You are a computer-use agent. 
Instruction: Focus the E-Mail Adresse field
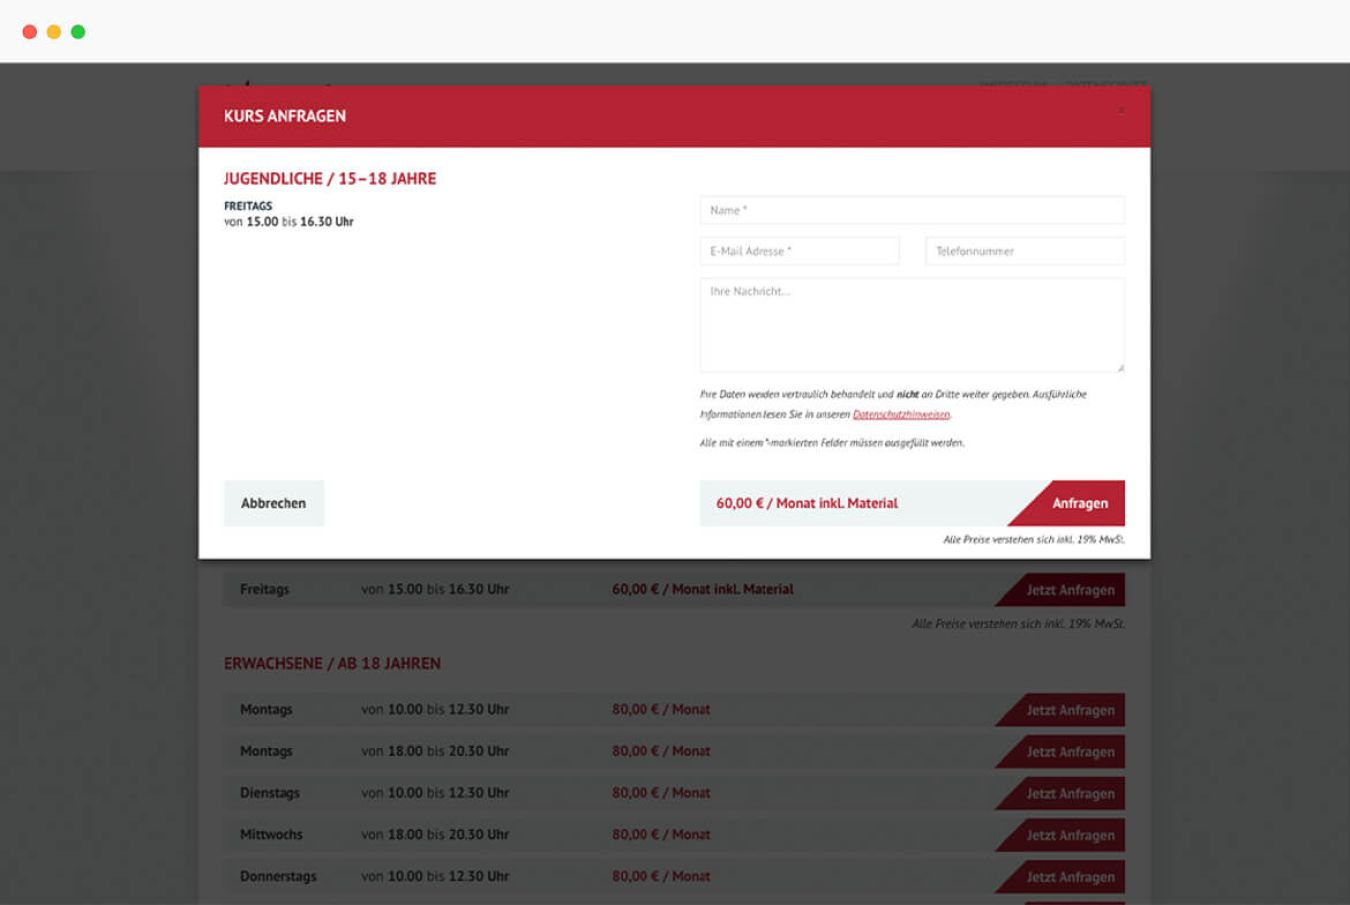tap(799, 251)
